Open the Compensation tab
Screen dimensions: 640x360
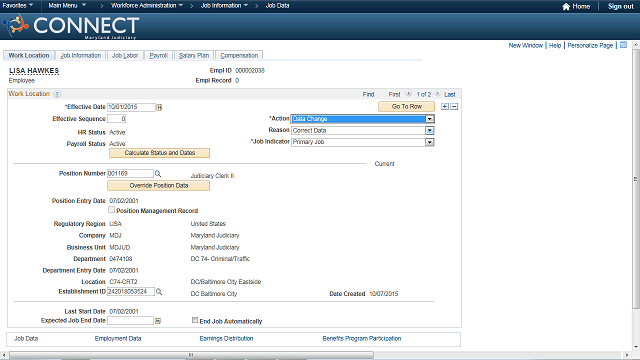(239, 56)
